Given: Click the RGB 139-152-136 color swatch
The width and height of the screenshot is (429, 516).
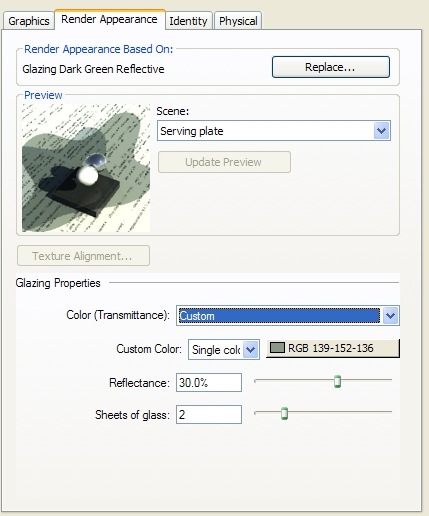Looking at the screenshot, I should click(x=332, y=348).
